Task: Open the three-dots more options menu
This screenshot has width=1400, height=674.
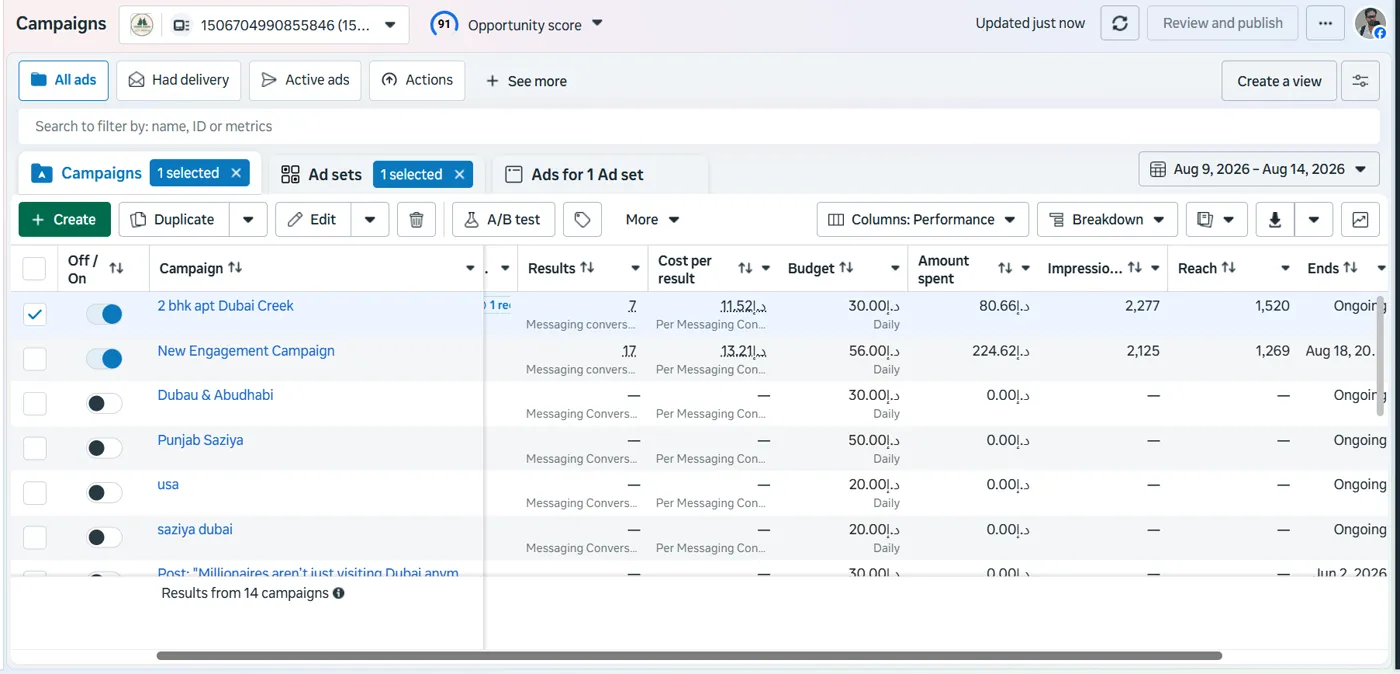Action: 1325,23
